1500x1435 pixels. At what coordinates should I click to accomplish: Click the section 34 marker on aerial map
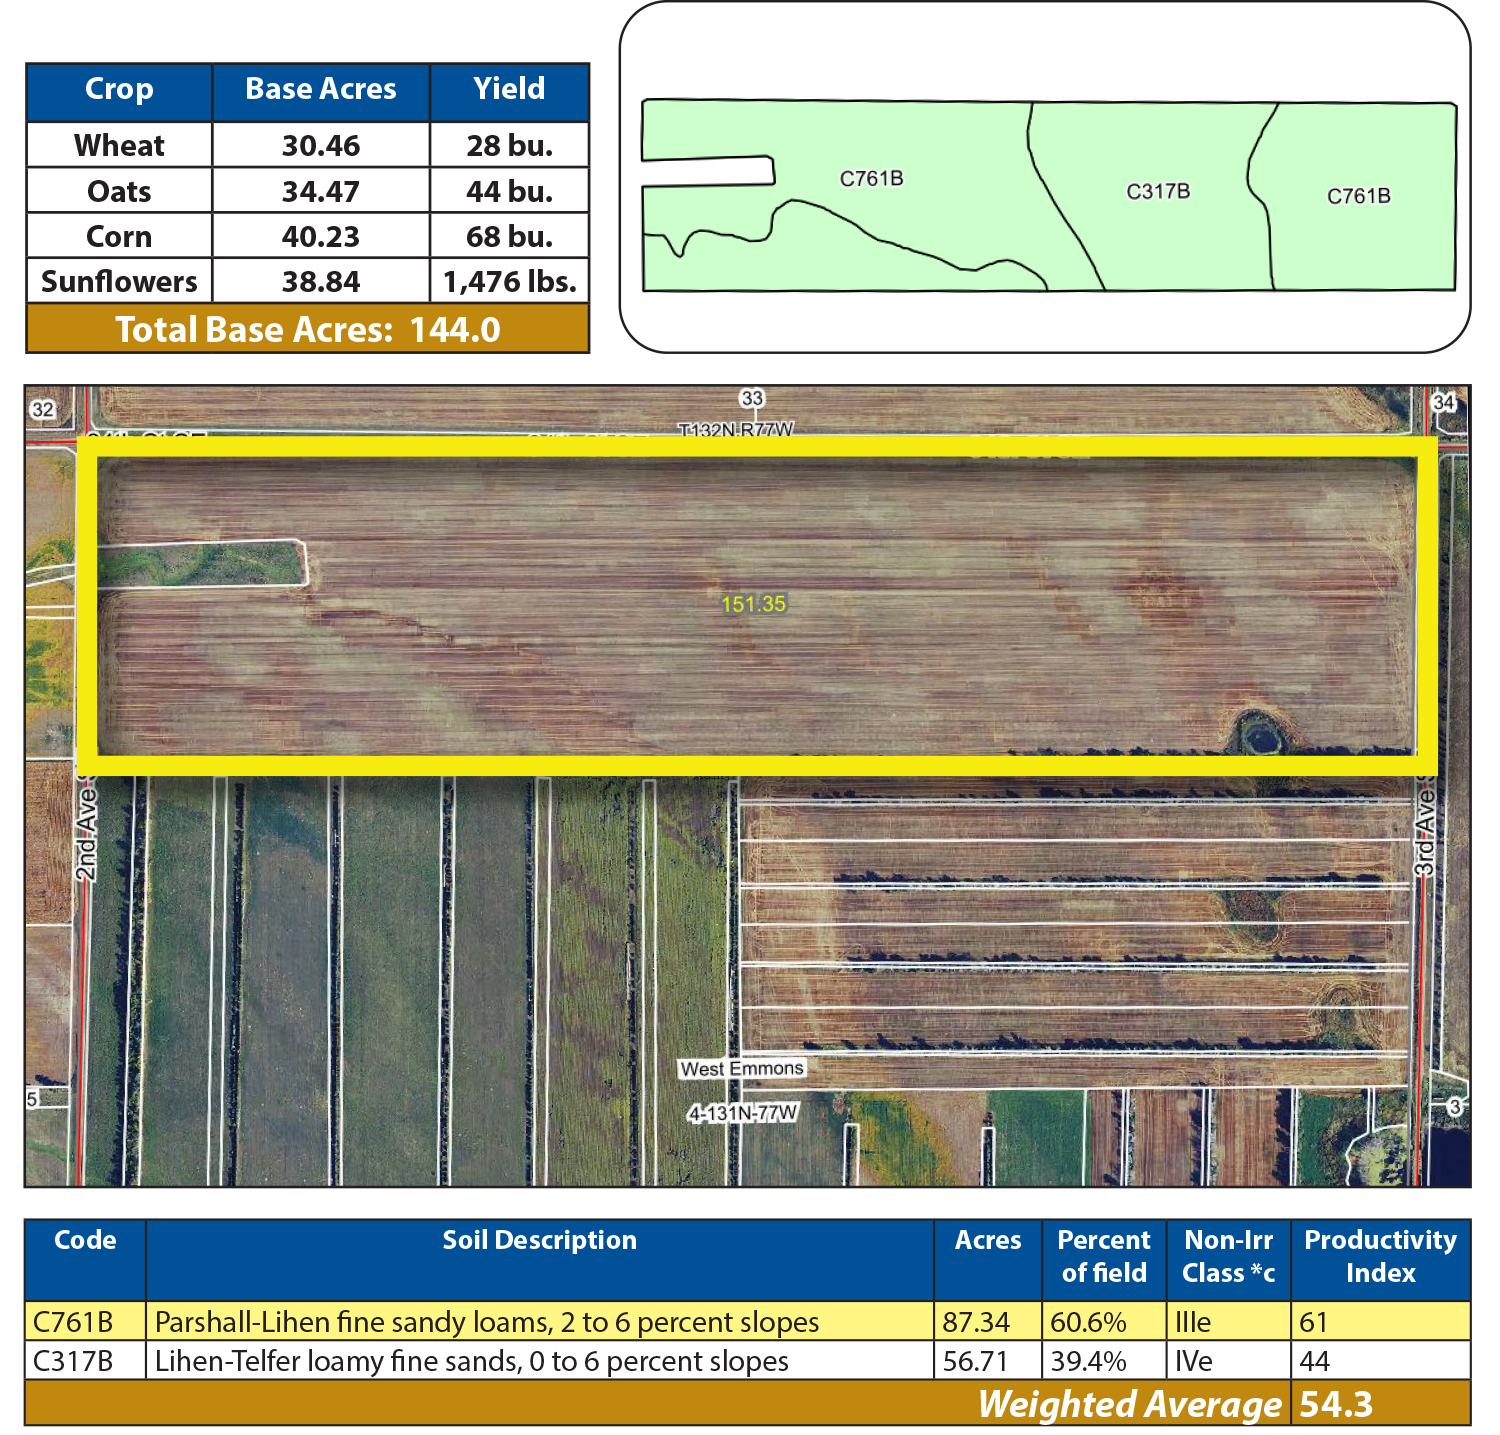point(1443,402)
